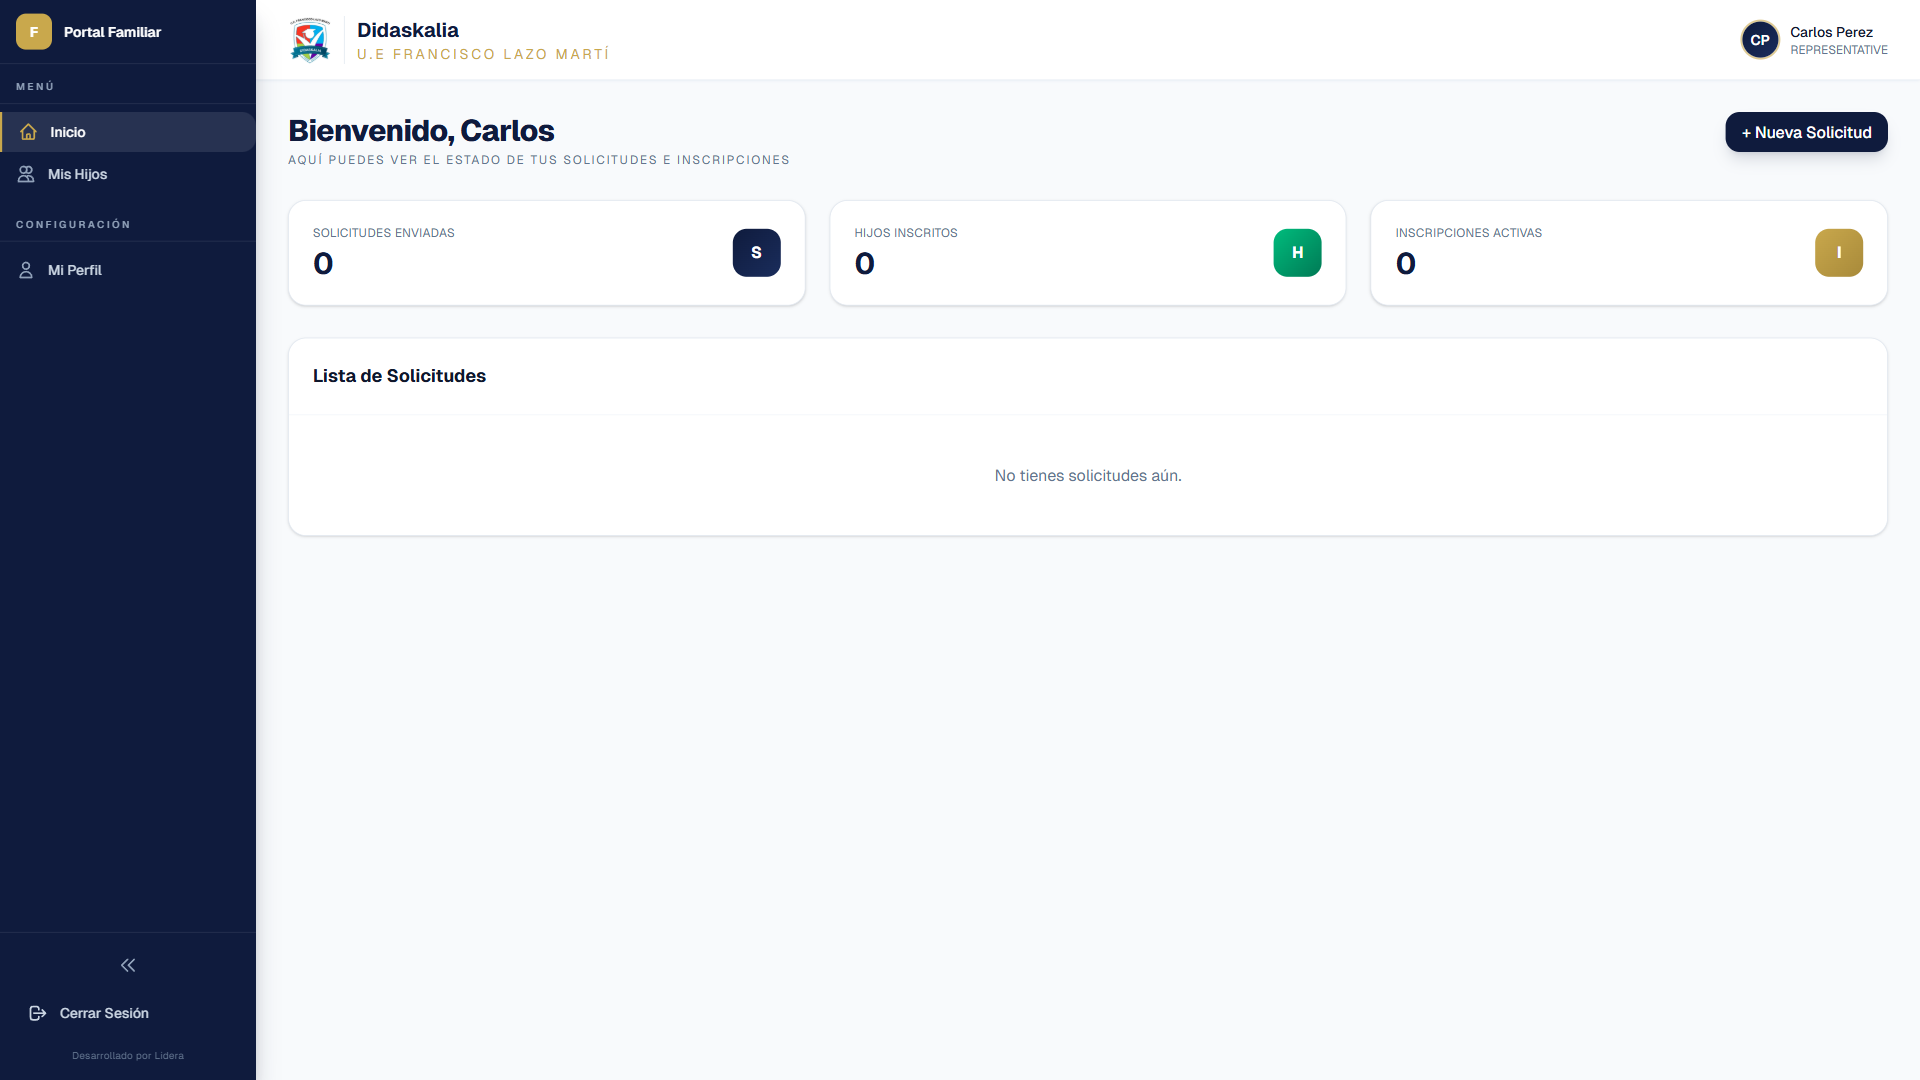
Task: Click the Portal Familiar F logo icon
Action: click(33, 32)
